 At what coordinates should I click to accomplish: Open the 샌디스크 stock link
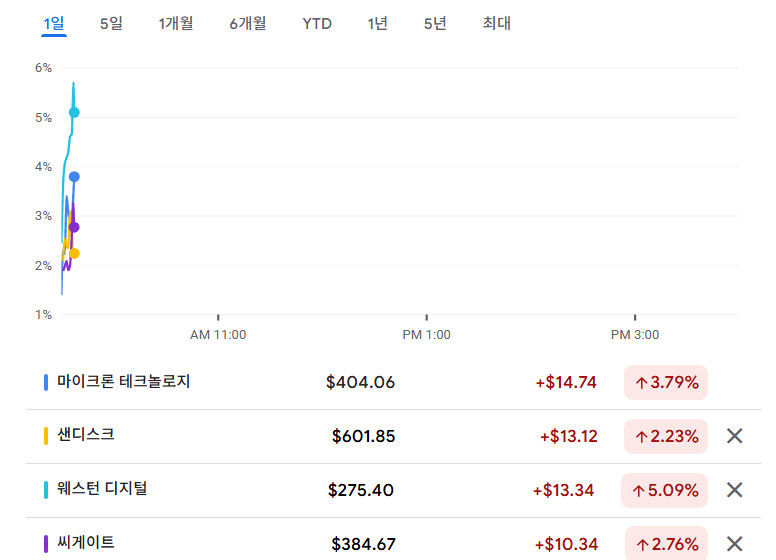85,435
